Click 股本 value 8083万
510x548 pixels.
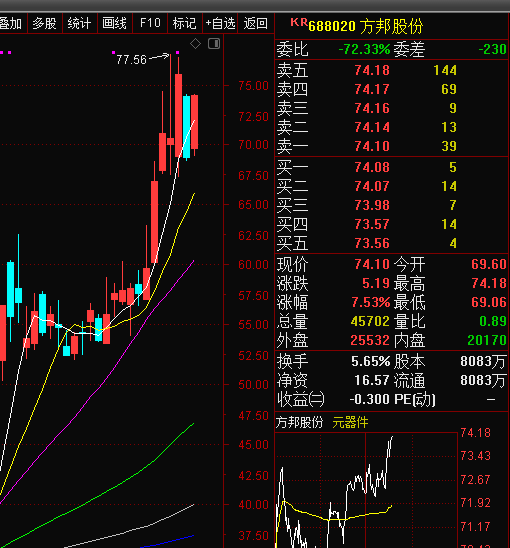[483, 361]
